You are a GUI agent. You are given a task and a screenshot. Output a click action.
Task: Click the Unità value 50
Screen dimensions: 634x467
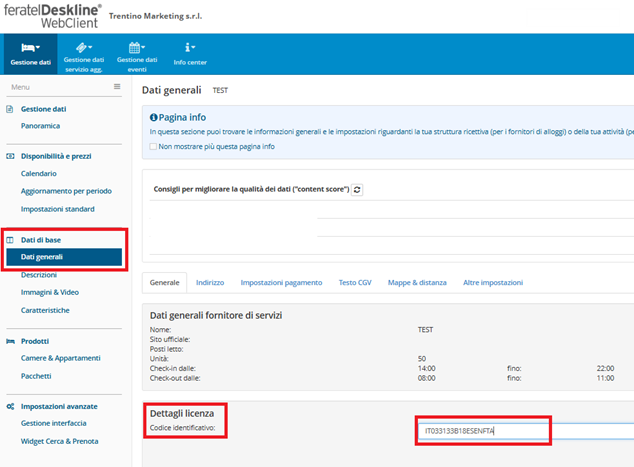(x=422, y=359)
